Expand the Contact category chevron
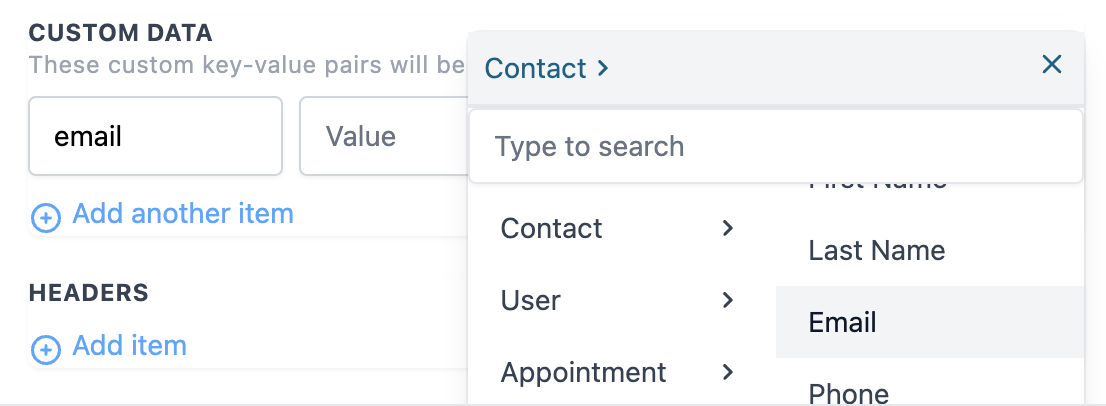This screenshot has width=1106, height=406. point(728,228)
